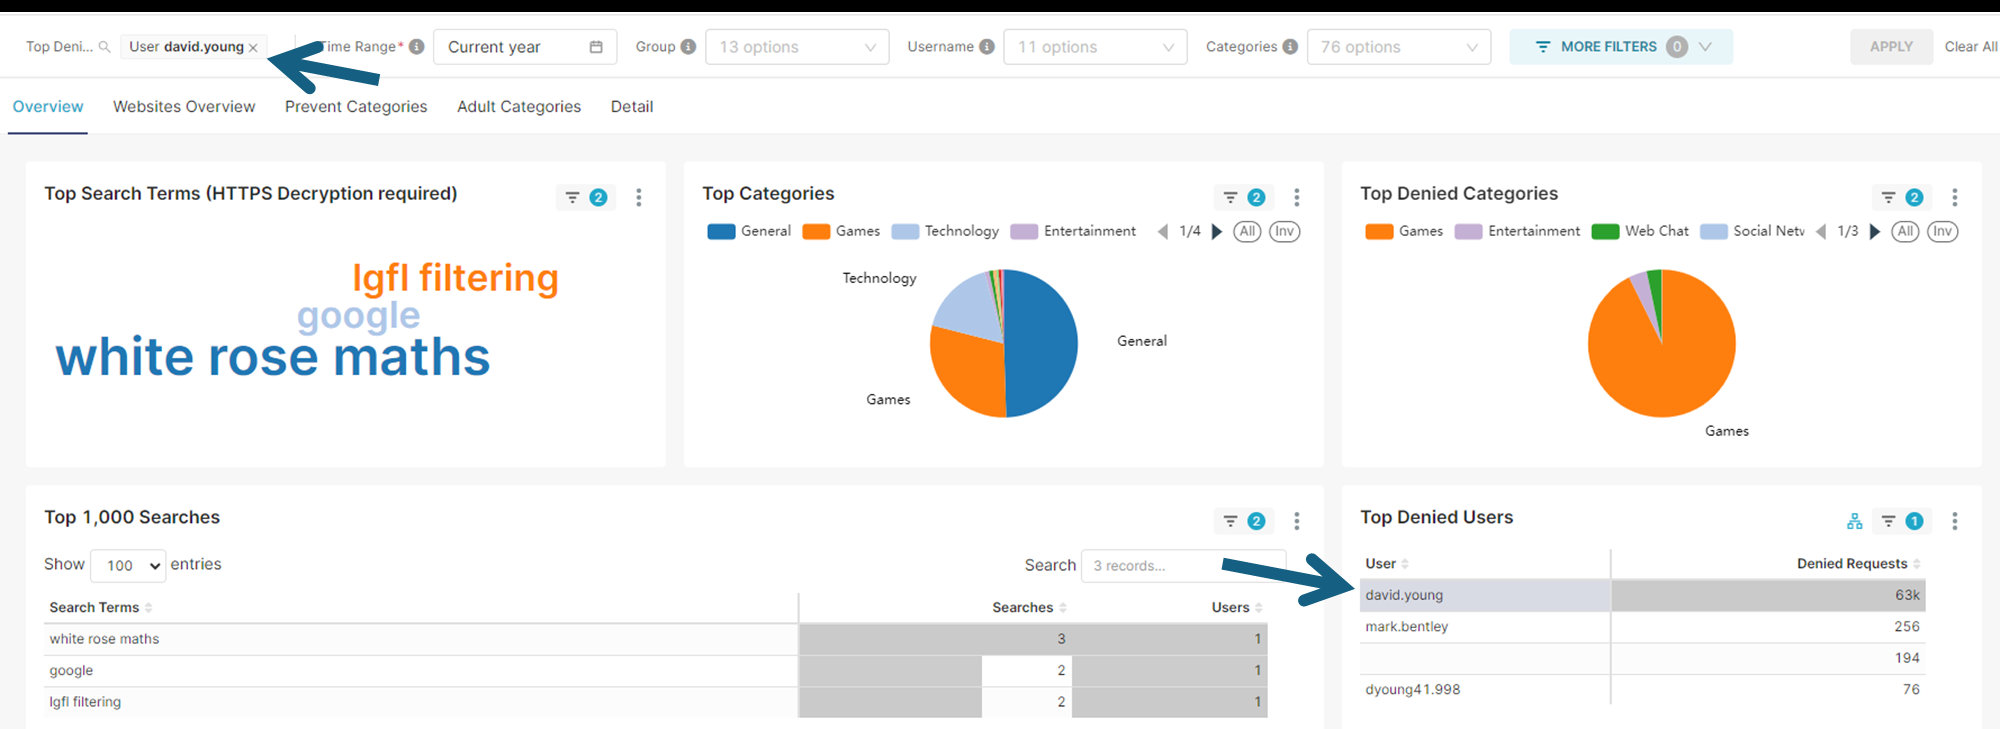The image size is (2000, 729).
Task: Click the search icon beside Top Deni...
Action: [x=104, y=47]
